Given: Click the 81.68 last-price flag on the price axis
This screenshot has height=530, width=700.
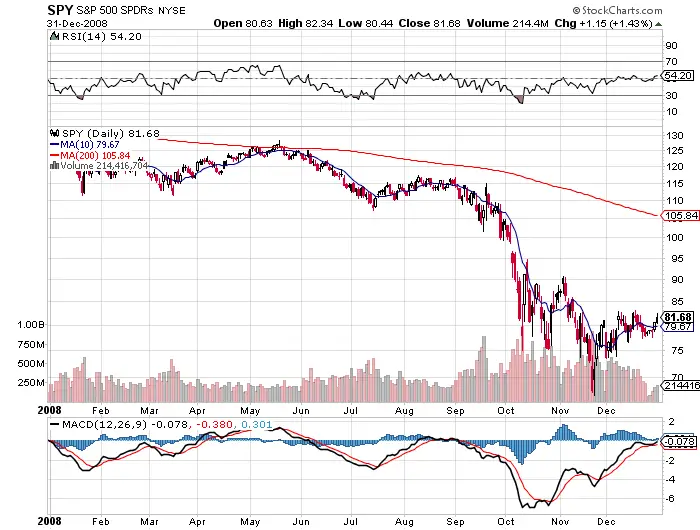Looking at the screenshot, I should tap(678, 317).
